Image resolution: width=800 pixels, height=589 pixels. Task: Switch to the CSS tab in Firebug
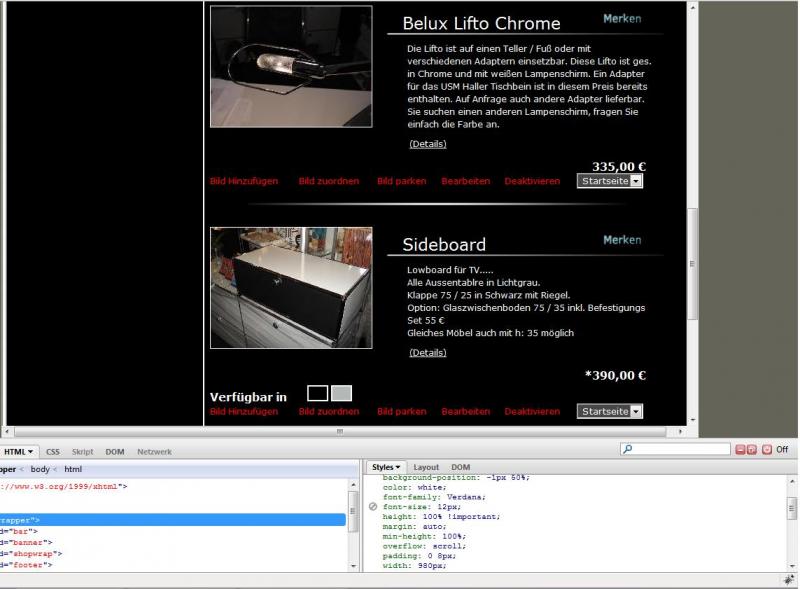(x=53, y=452)
